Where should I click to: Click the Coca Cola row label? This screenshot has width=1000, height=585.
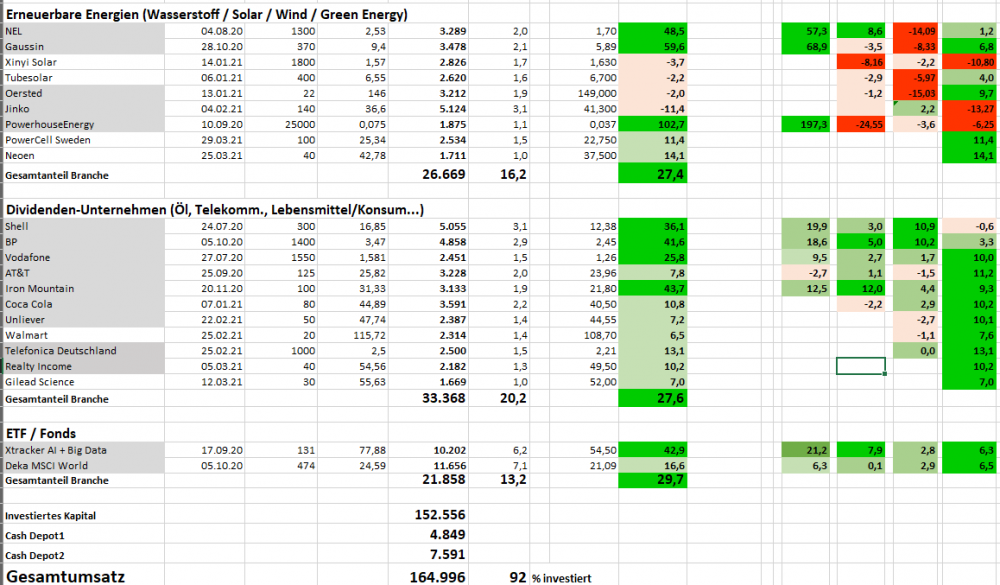point(84,304)
